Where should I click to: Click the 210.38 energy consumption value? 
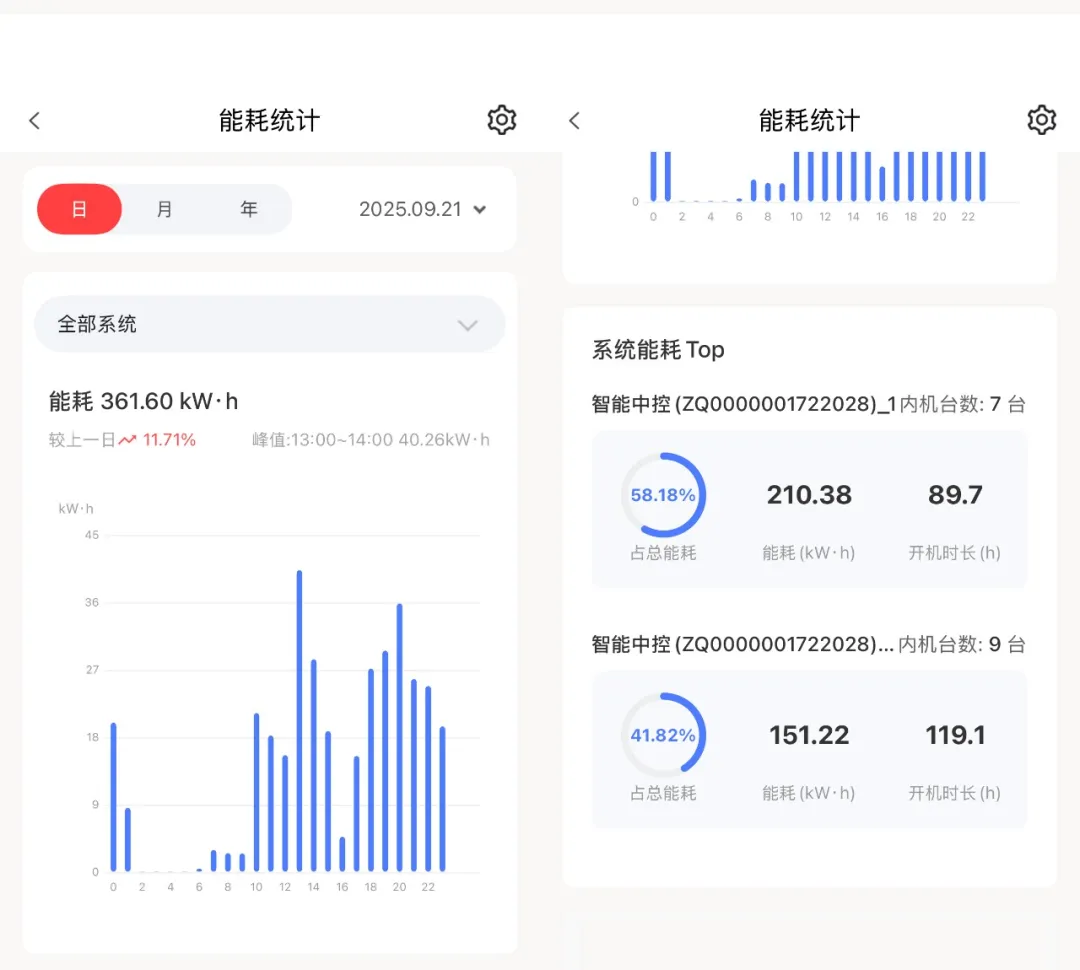(809, 495)
